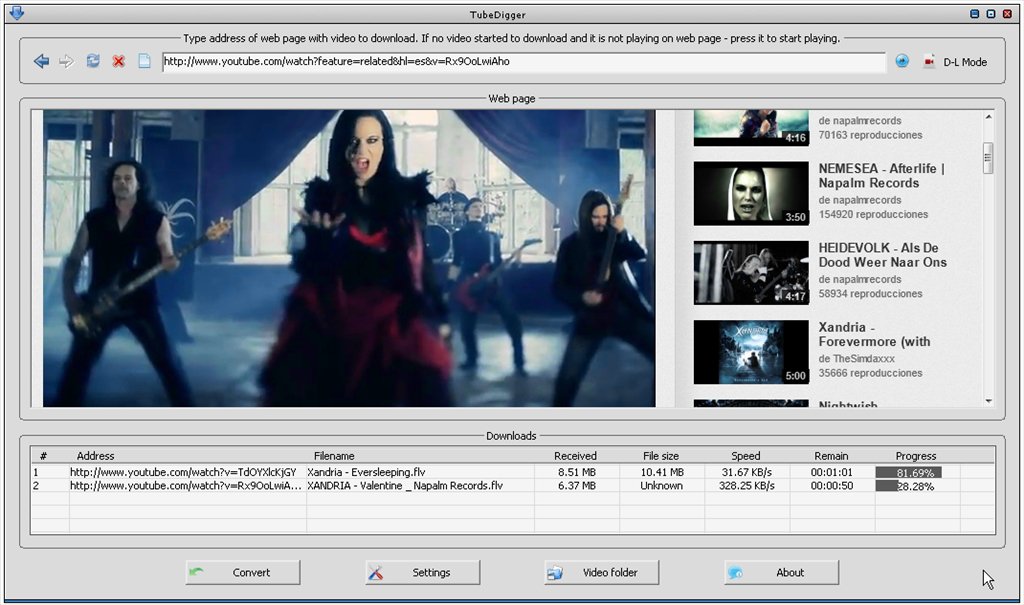Viewport: 1024px width, 605px height.
Task: Select NEMESEA - Afterlife video thumbnail
Action: click(x=750, y=193)
